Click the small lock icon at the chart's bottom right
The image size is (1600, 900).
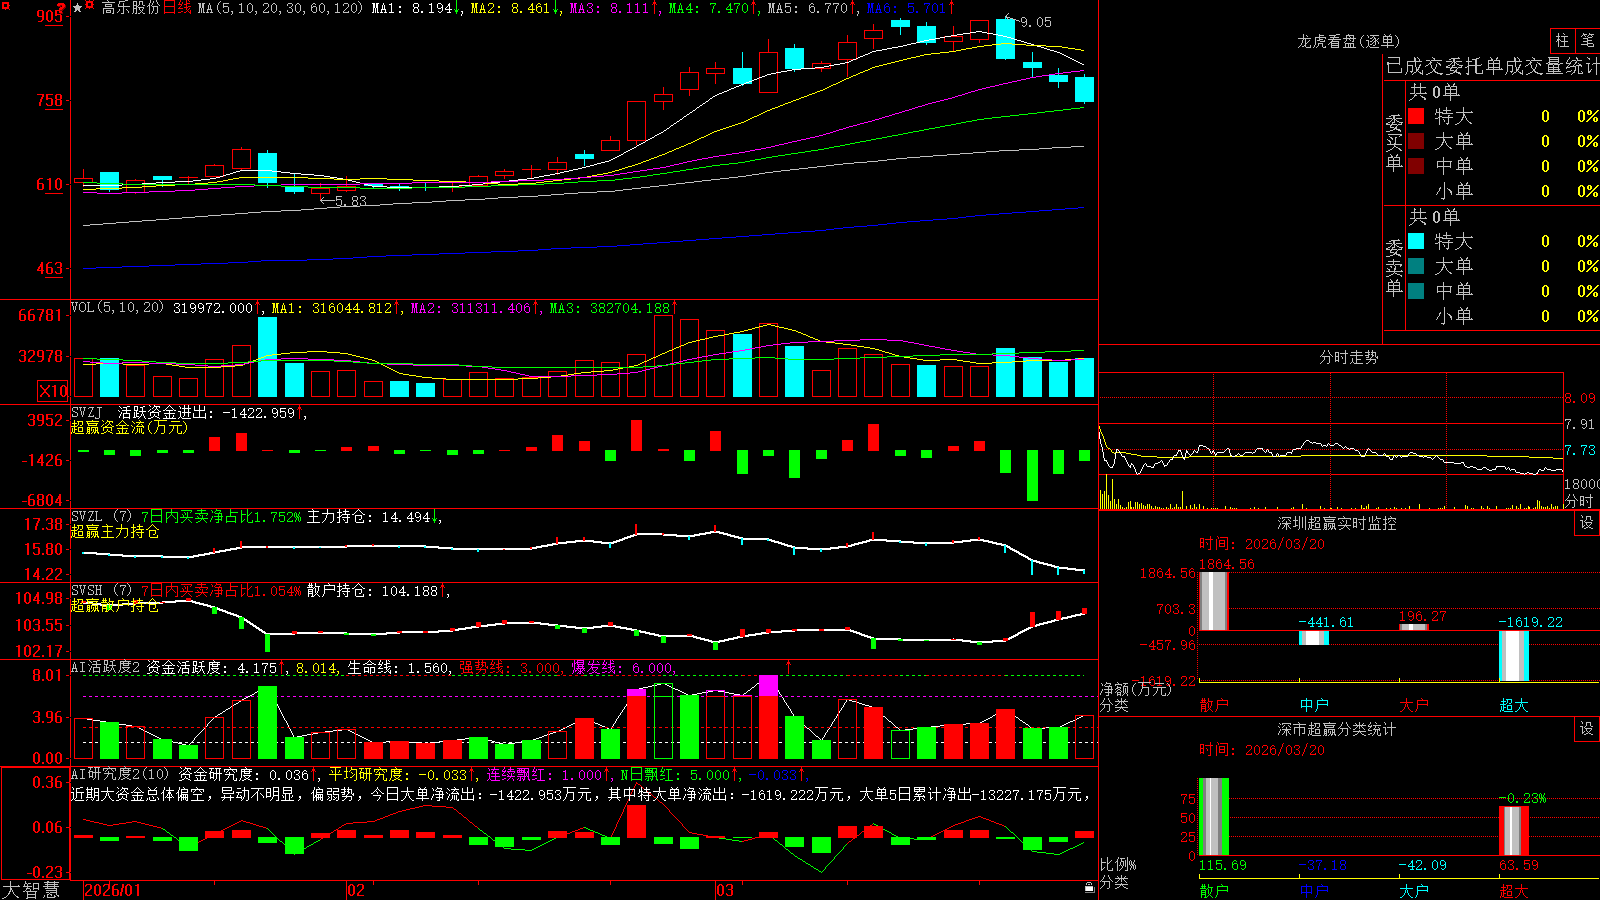1089,887
